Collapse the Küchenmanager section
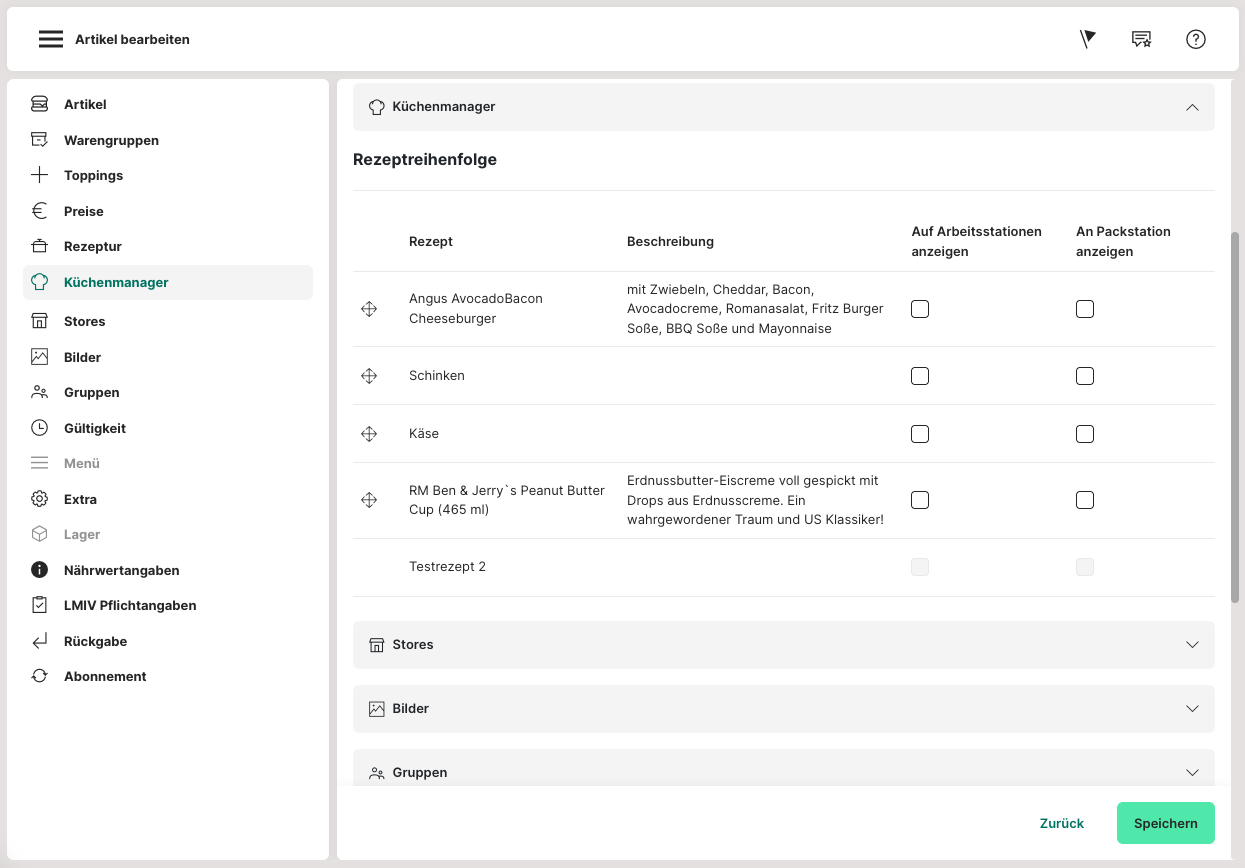 [x=1191, y=107]
